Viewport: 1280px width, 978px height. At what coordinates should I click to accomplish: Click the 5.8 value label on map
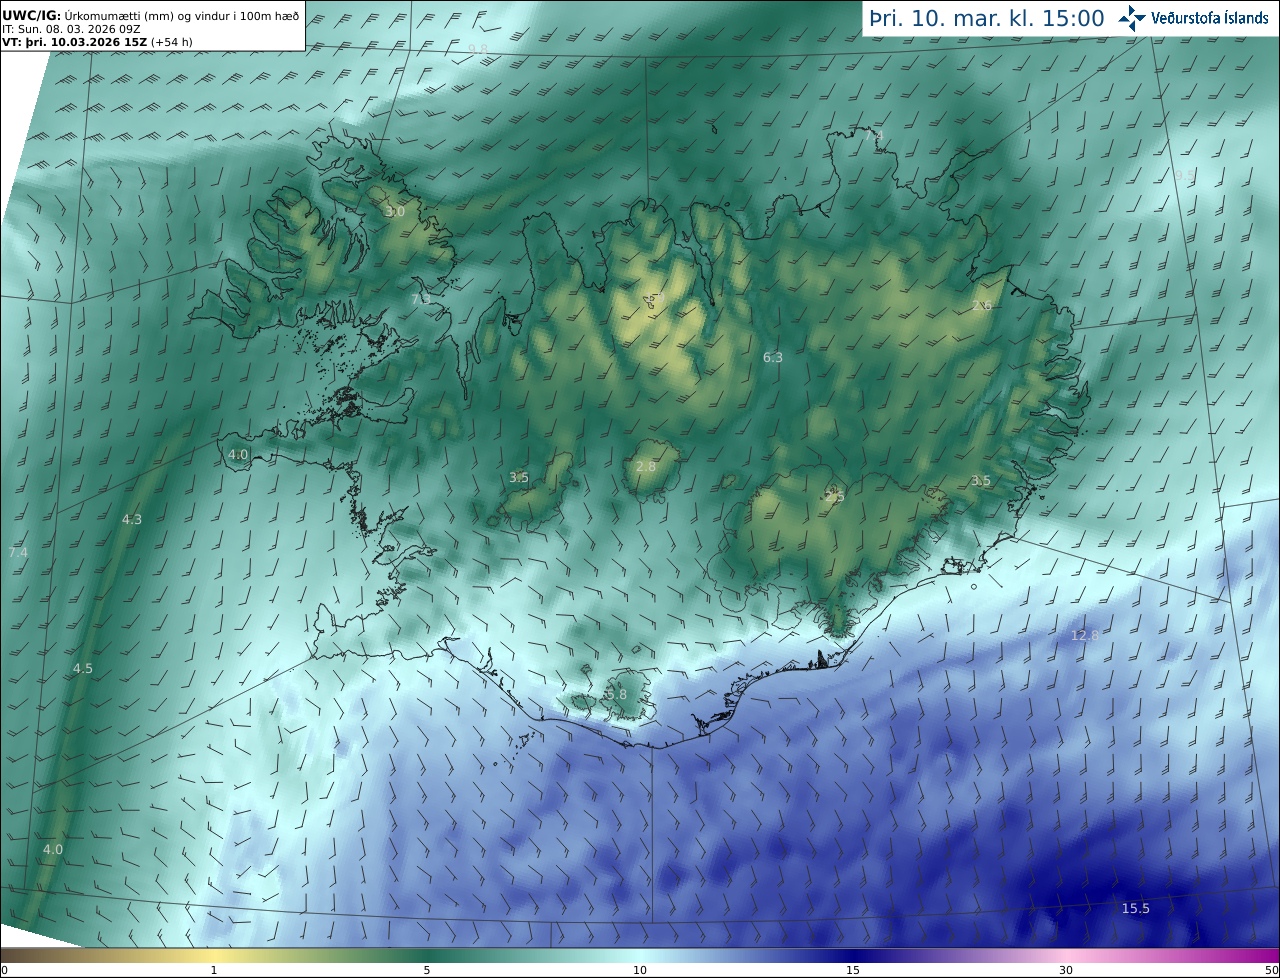click(616, 694)
